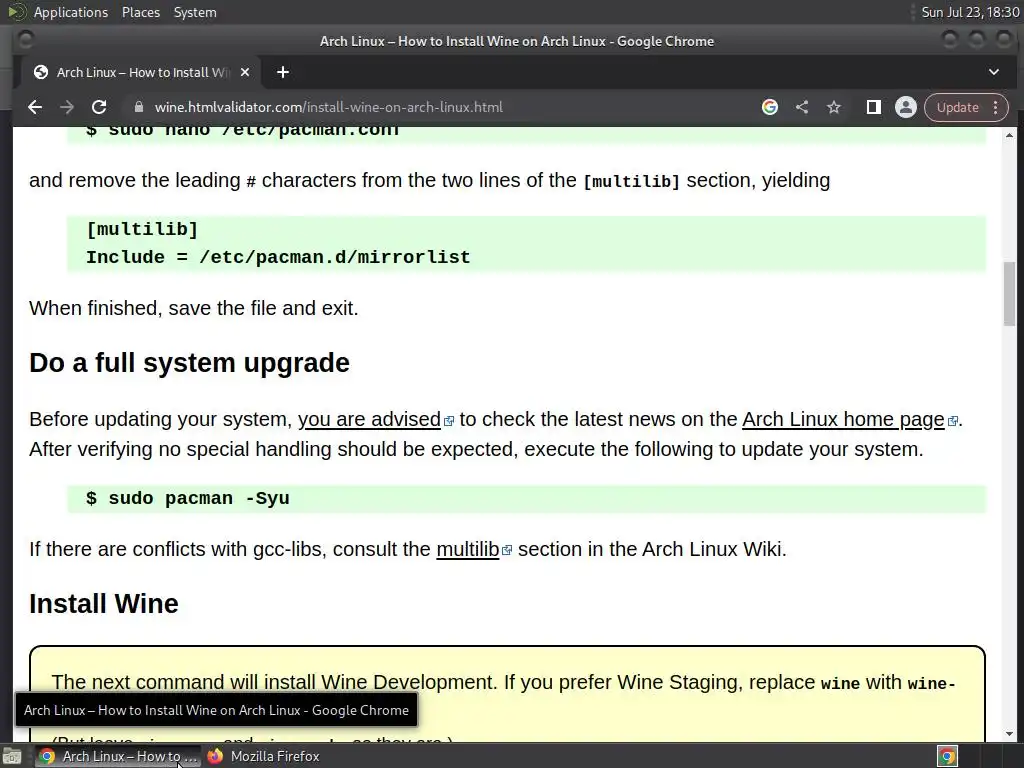Toggle the side panel icon
Viewport: 1024px width, 768px height.
click(x=873, y=107)
